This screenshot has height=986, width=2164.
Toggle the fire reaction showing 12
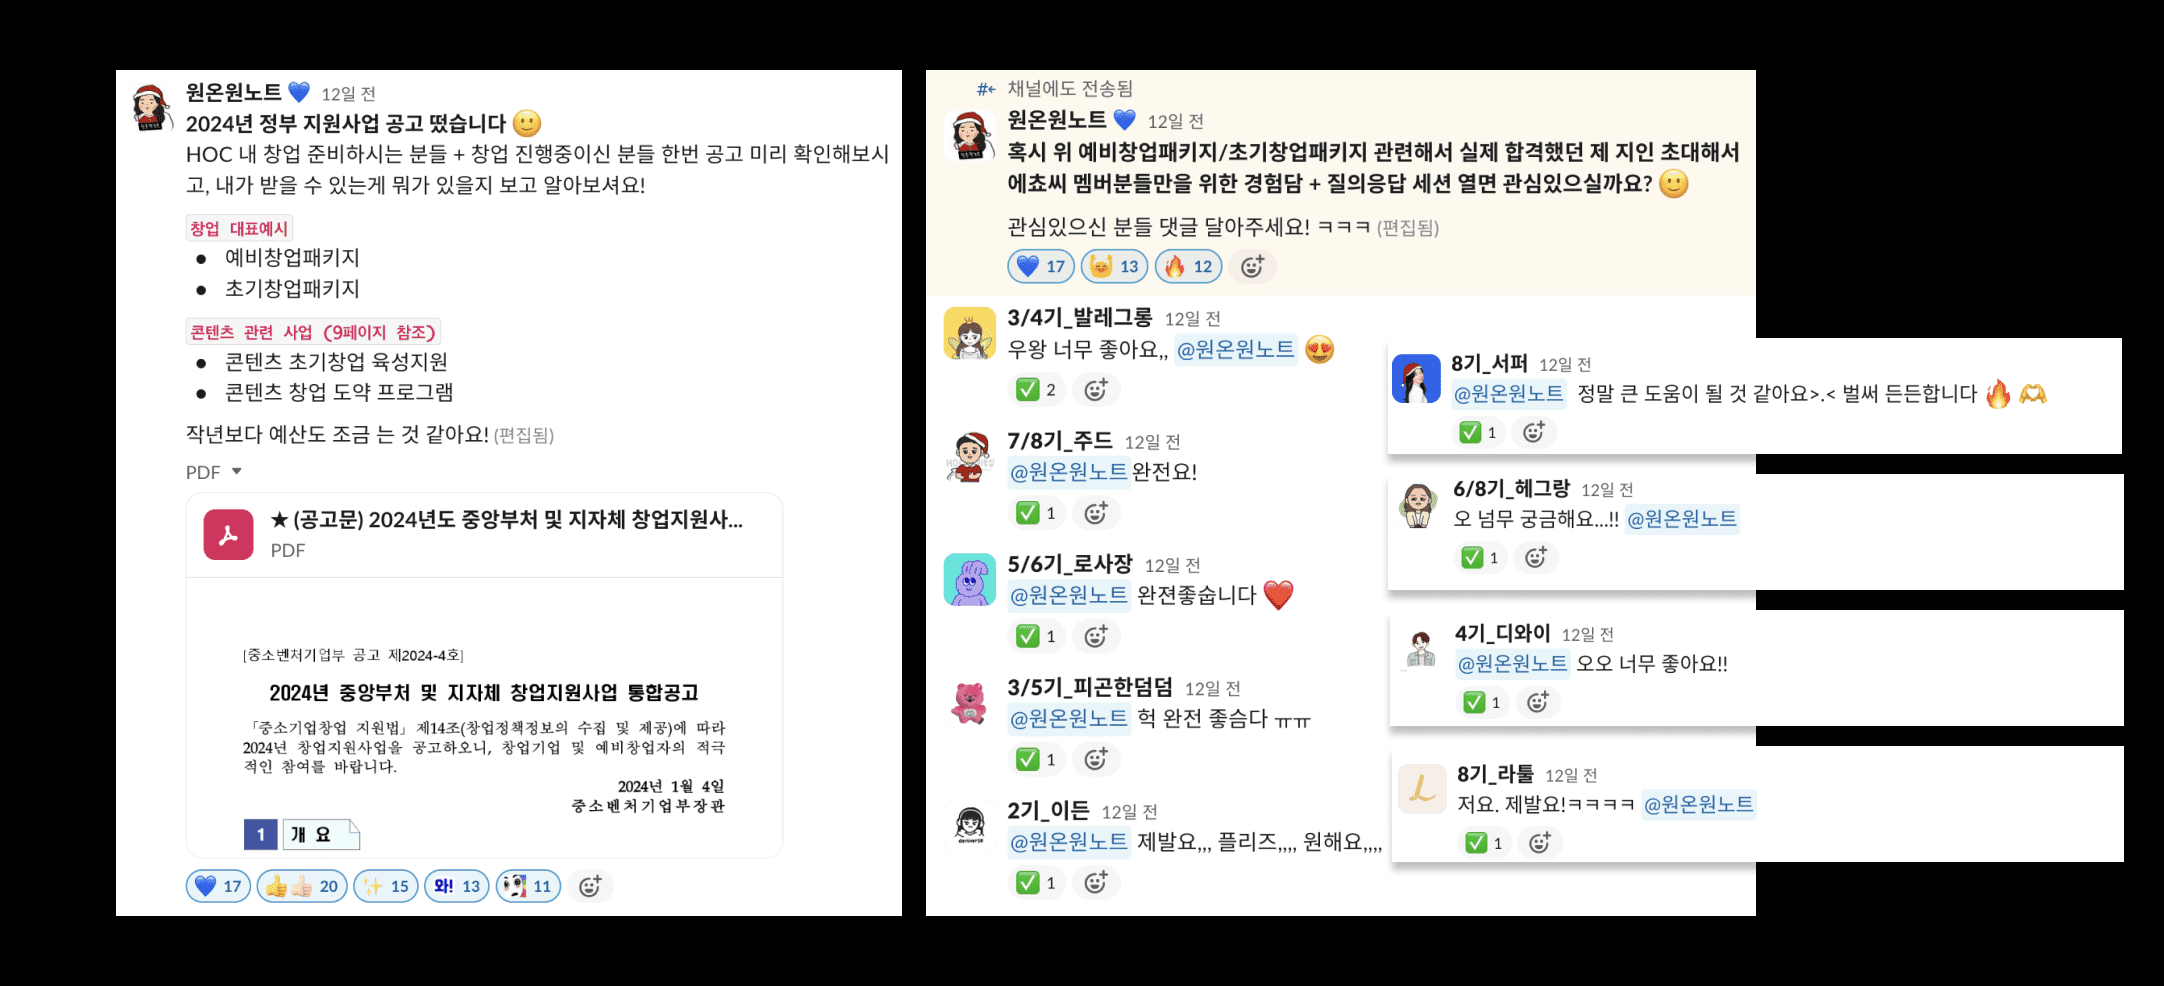point(1189,266)
